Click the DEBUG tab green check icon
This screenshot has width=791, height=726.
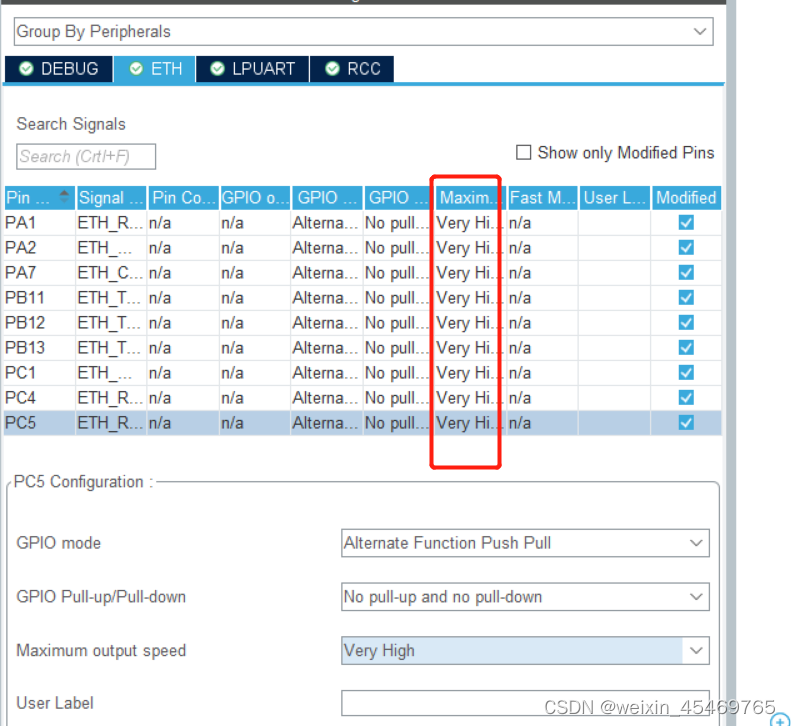[x=26, y=69]
